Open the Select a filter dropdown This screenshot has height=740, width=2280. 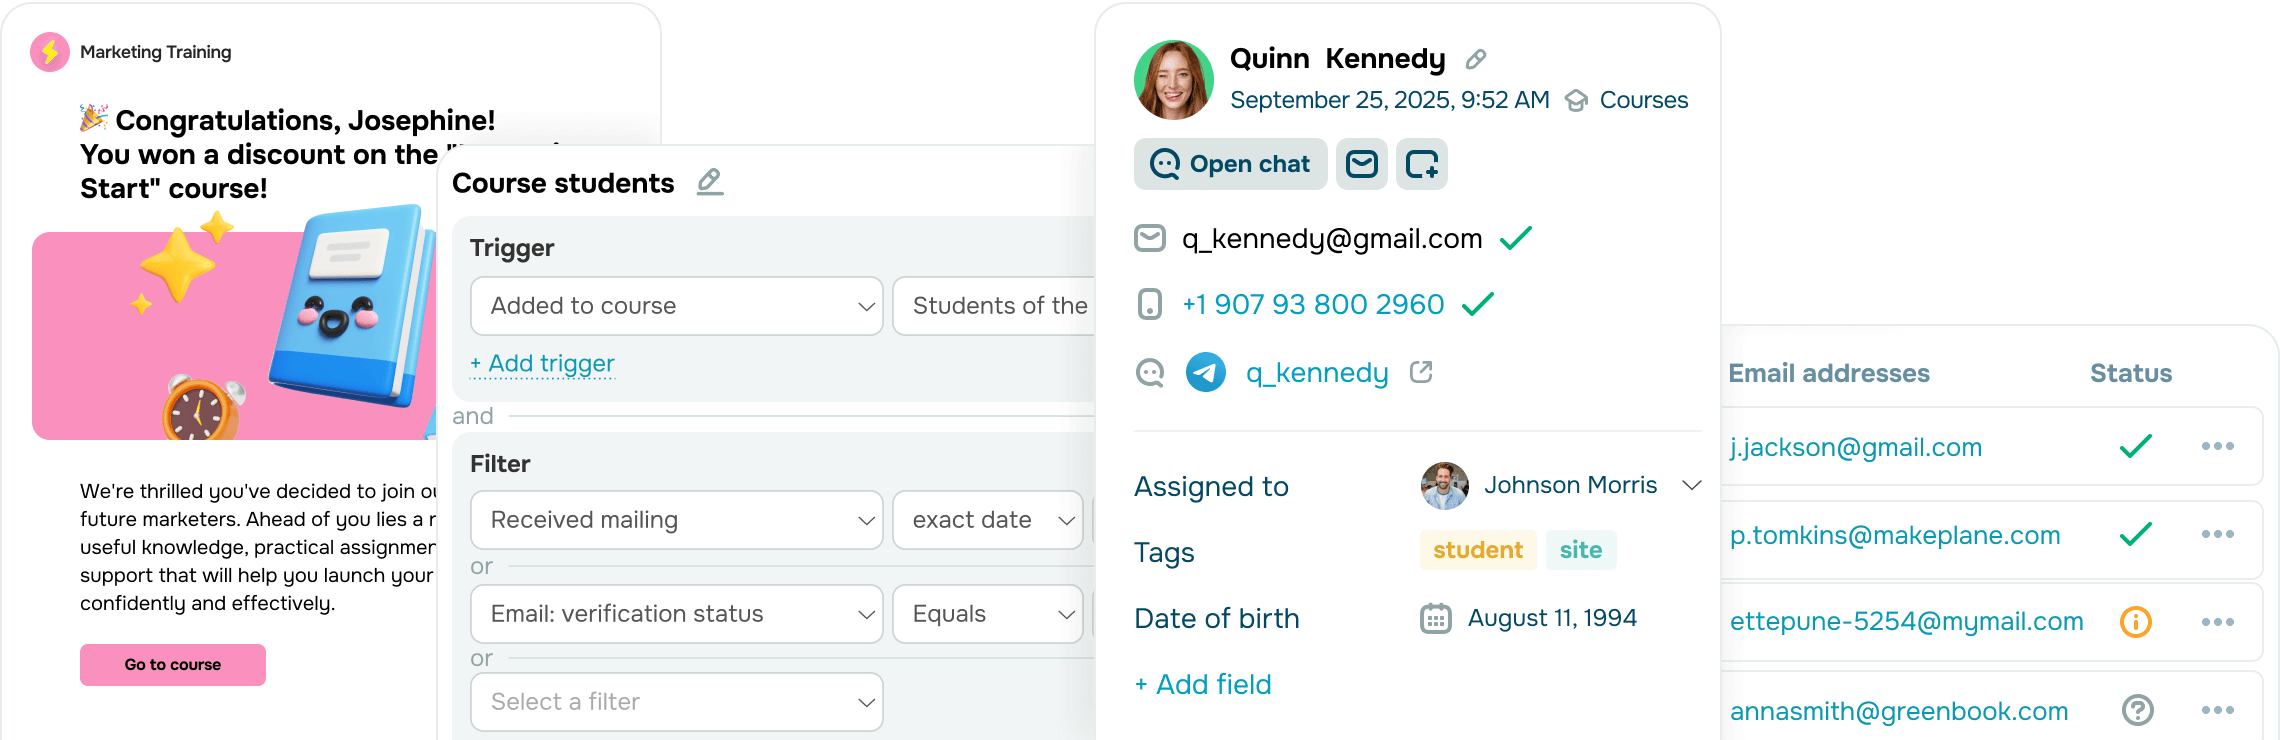(677, 702)
